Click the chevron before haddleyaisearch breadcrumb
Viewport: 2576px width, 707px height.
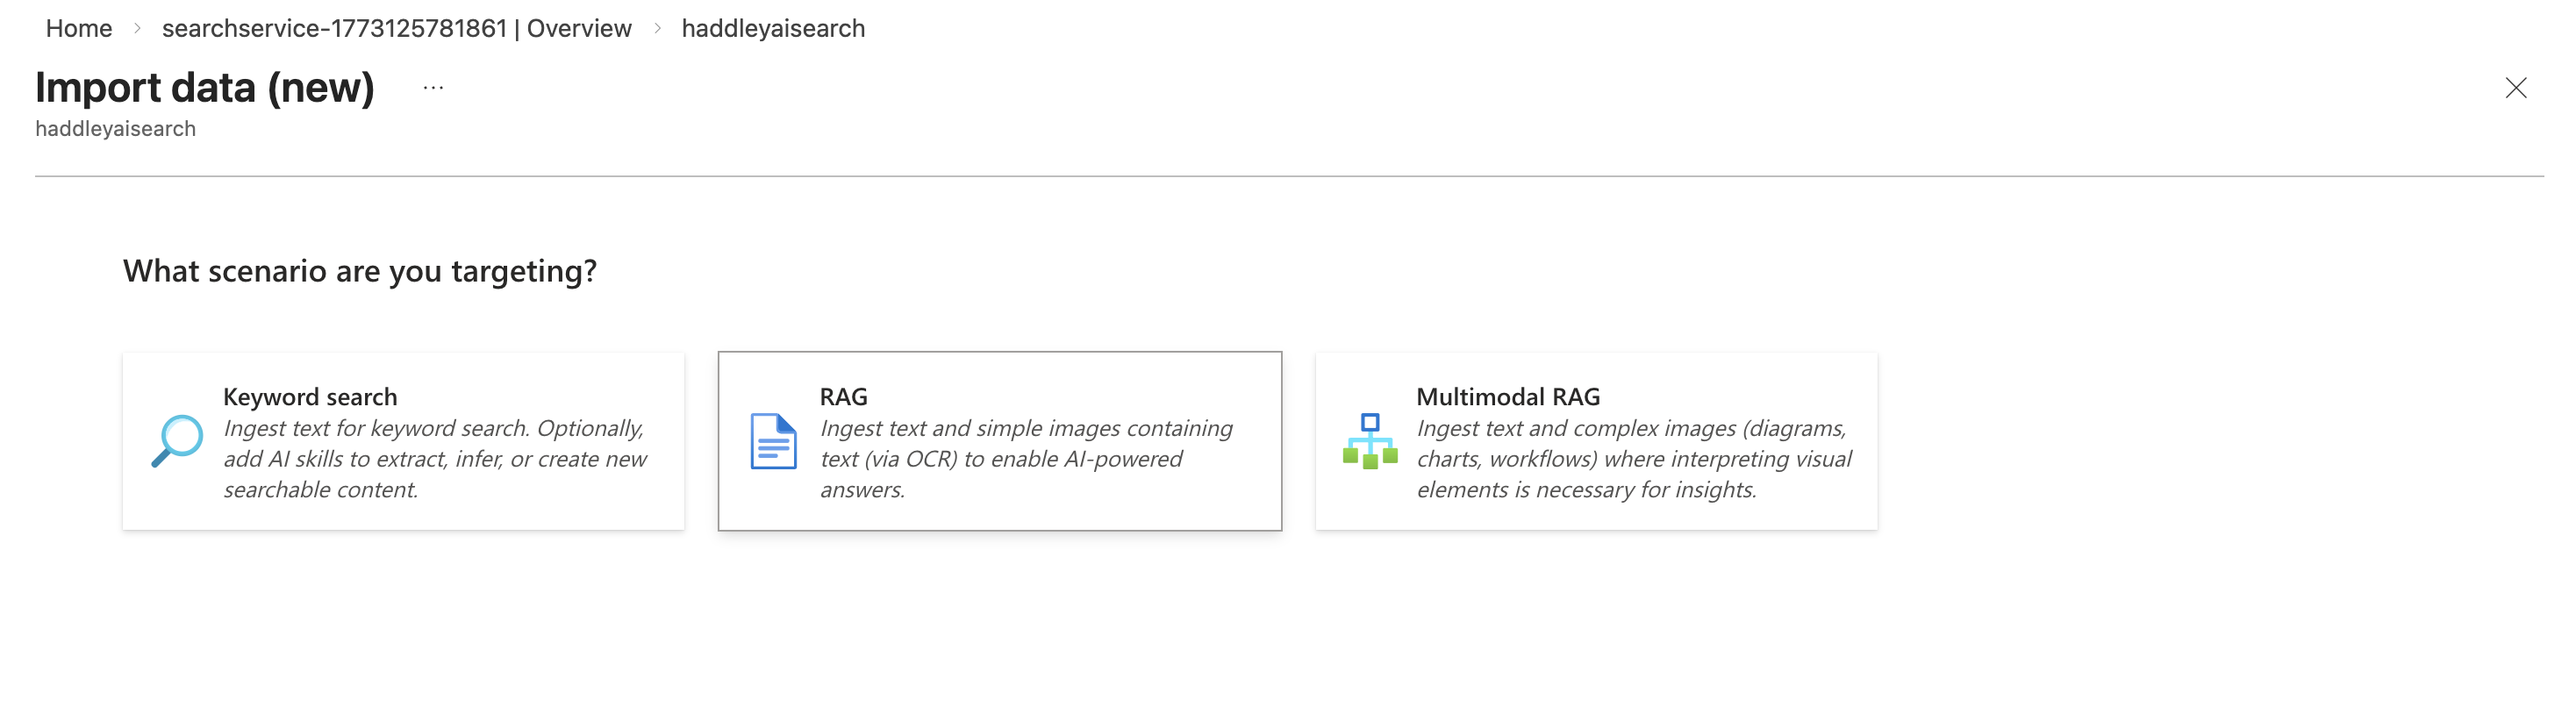click(x=658, y=29)
